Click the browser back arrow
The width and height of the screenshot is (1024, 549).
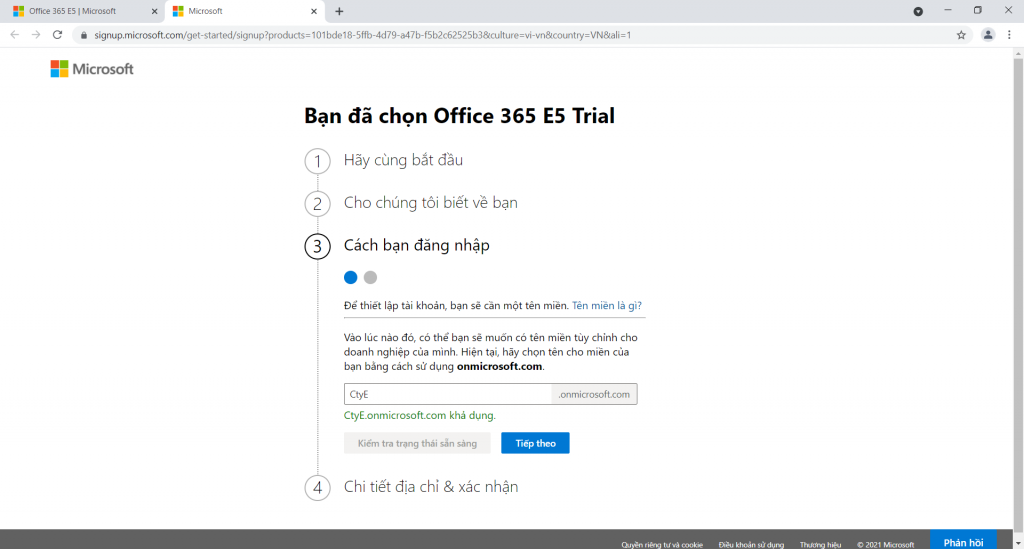(x=14, y=35)
